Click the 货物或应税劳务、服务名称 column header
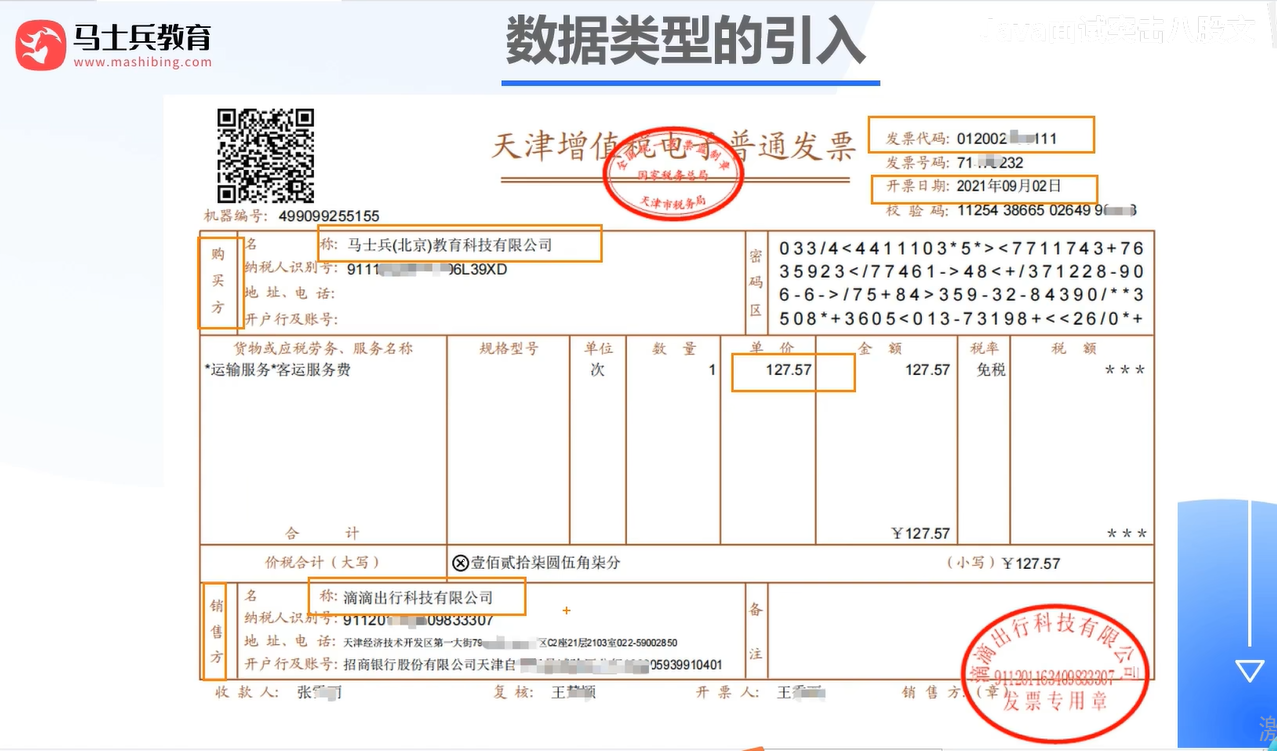1277x751 pixels. coord(323,349)
